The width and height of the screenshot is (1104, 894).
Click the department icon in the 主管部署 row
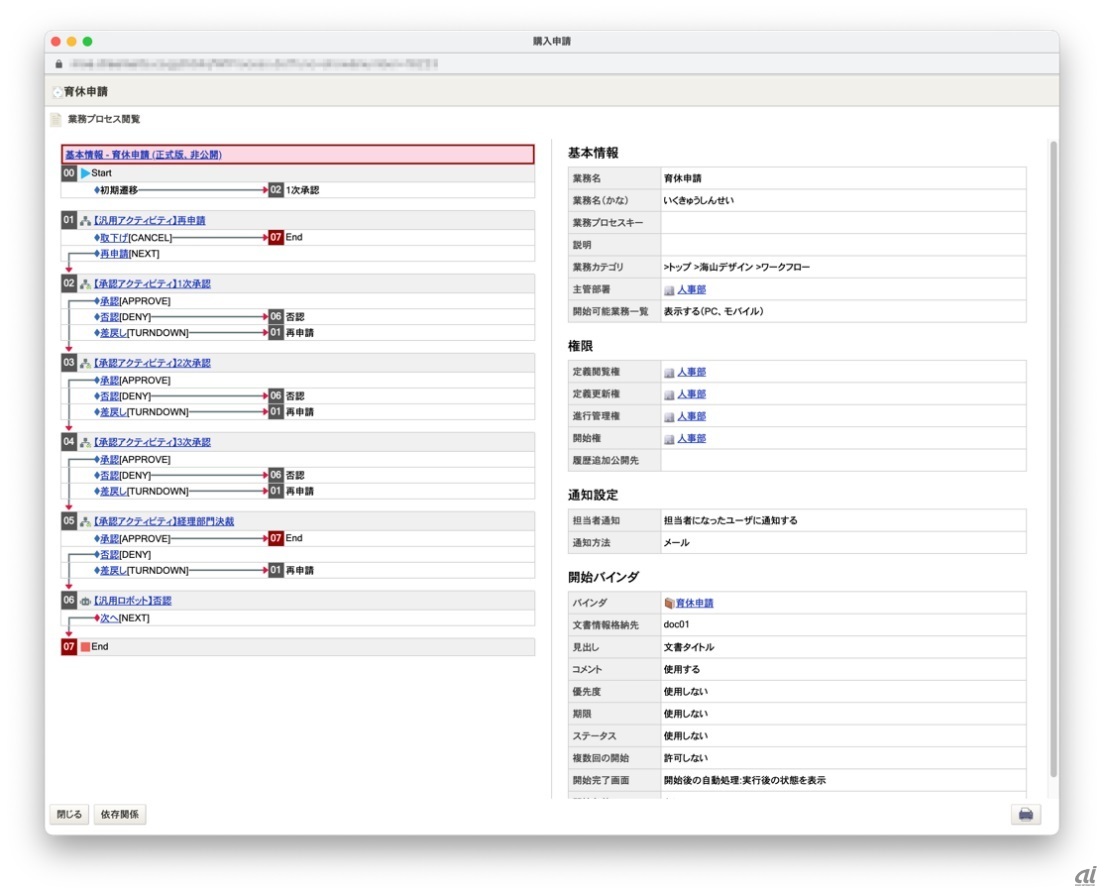(x=669, y=290)
